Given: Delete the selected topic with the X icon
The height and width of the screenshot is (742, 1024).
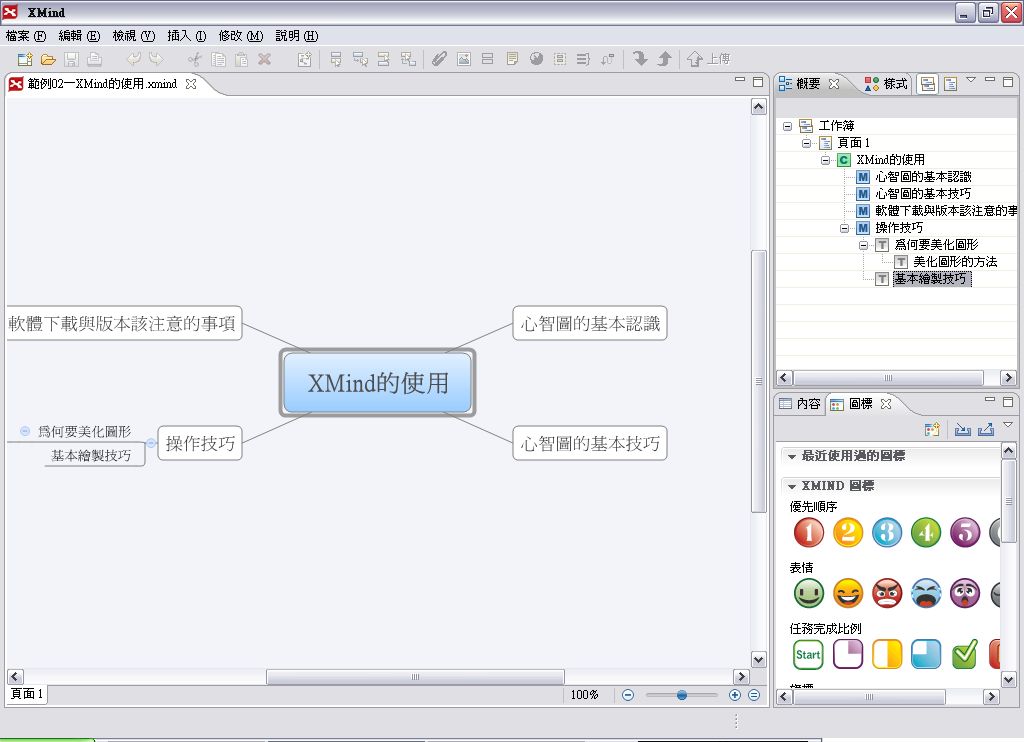Looking at the screenshot, I should coord(264,59).
